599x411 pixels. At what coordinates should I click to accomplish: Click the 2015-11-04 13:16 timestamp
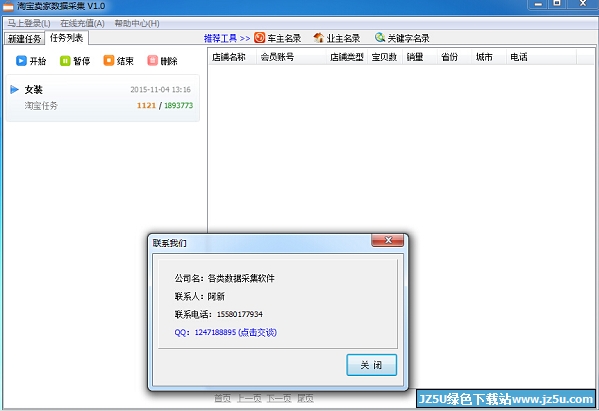160,89
